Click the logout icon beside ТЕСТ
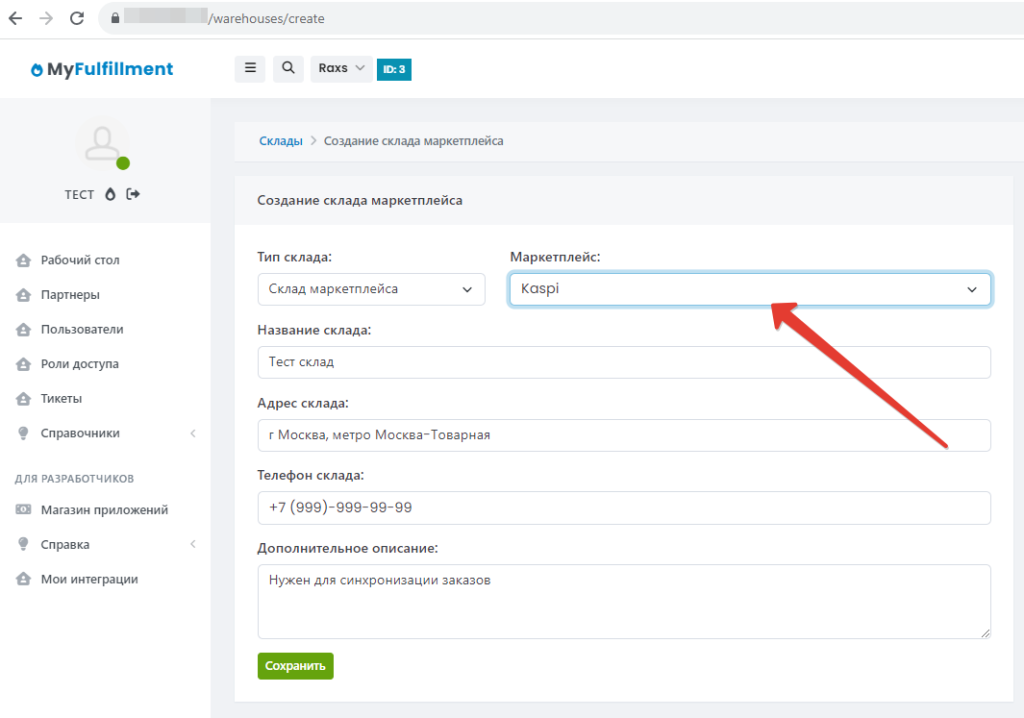 click(133, 194)
